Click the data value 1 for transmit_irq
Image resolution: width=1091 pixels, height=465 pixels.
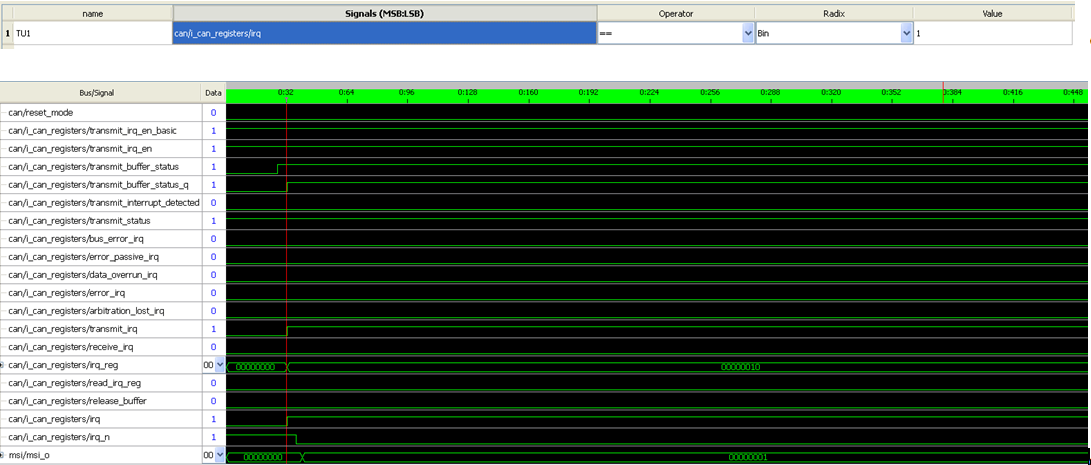point(214,329)
